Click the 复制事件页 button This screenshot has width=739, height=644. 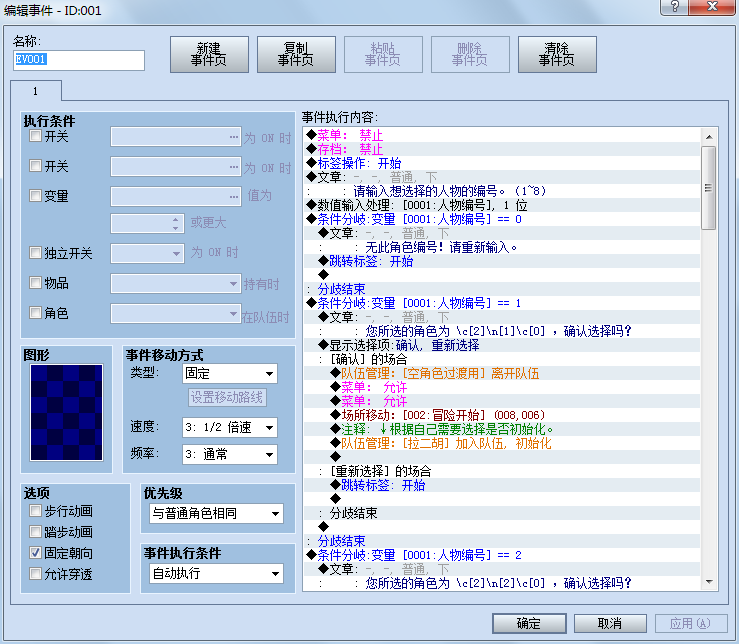[296, 55]
